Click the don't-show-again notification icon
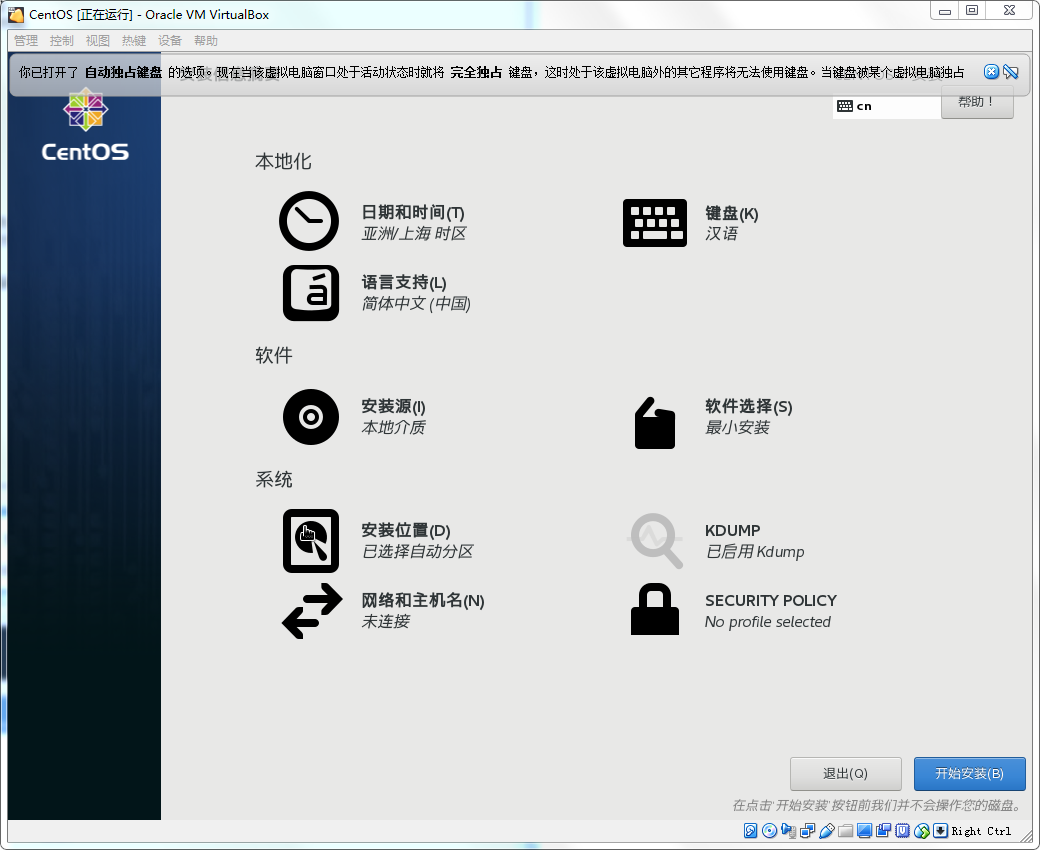The height and width of the screenshot is (850, 1040). click(x=1011, y=72)
